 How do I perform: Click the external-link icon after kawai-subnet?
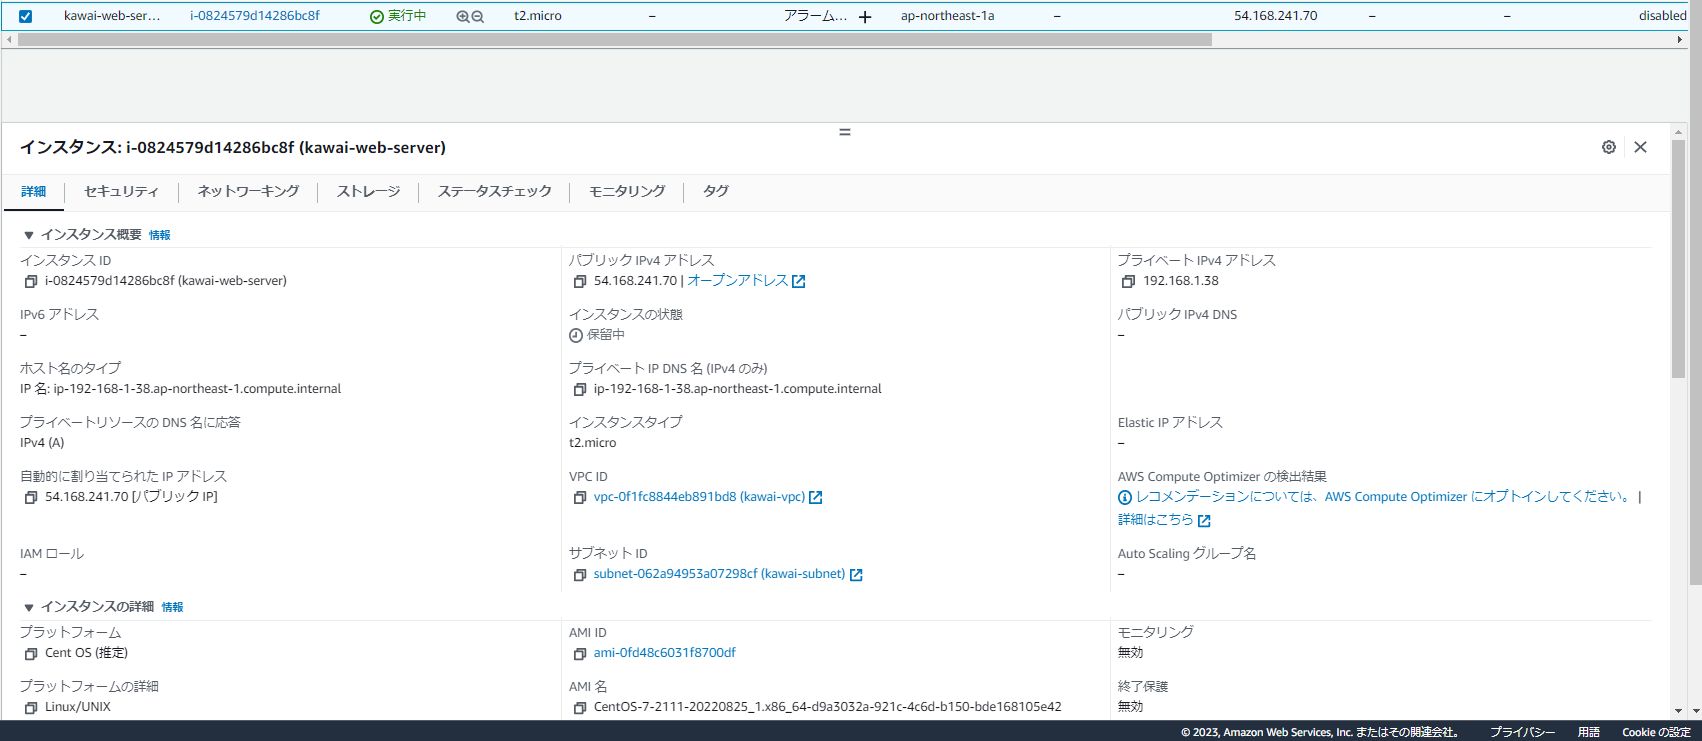[856, 575]
